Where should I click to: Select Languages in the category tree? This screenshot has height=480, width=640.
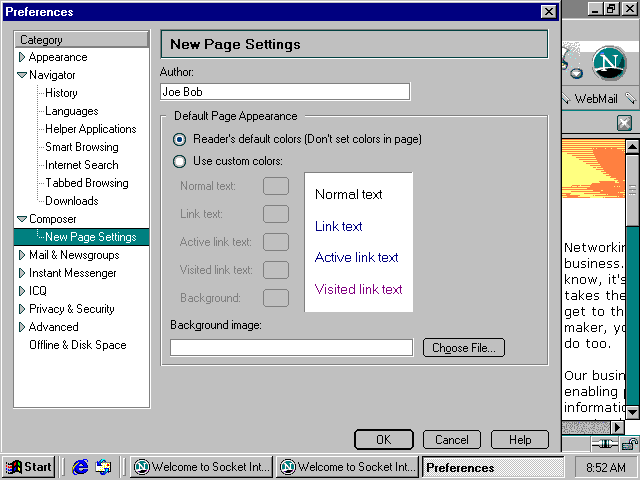(72, 111)
